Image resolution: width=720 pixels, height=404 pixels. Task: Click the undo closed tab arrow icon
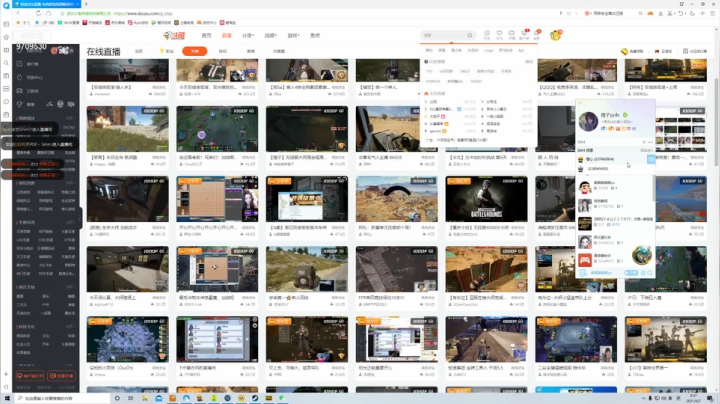click(x=681, y=13)
